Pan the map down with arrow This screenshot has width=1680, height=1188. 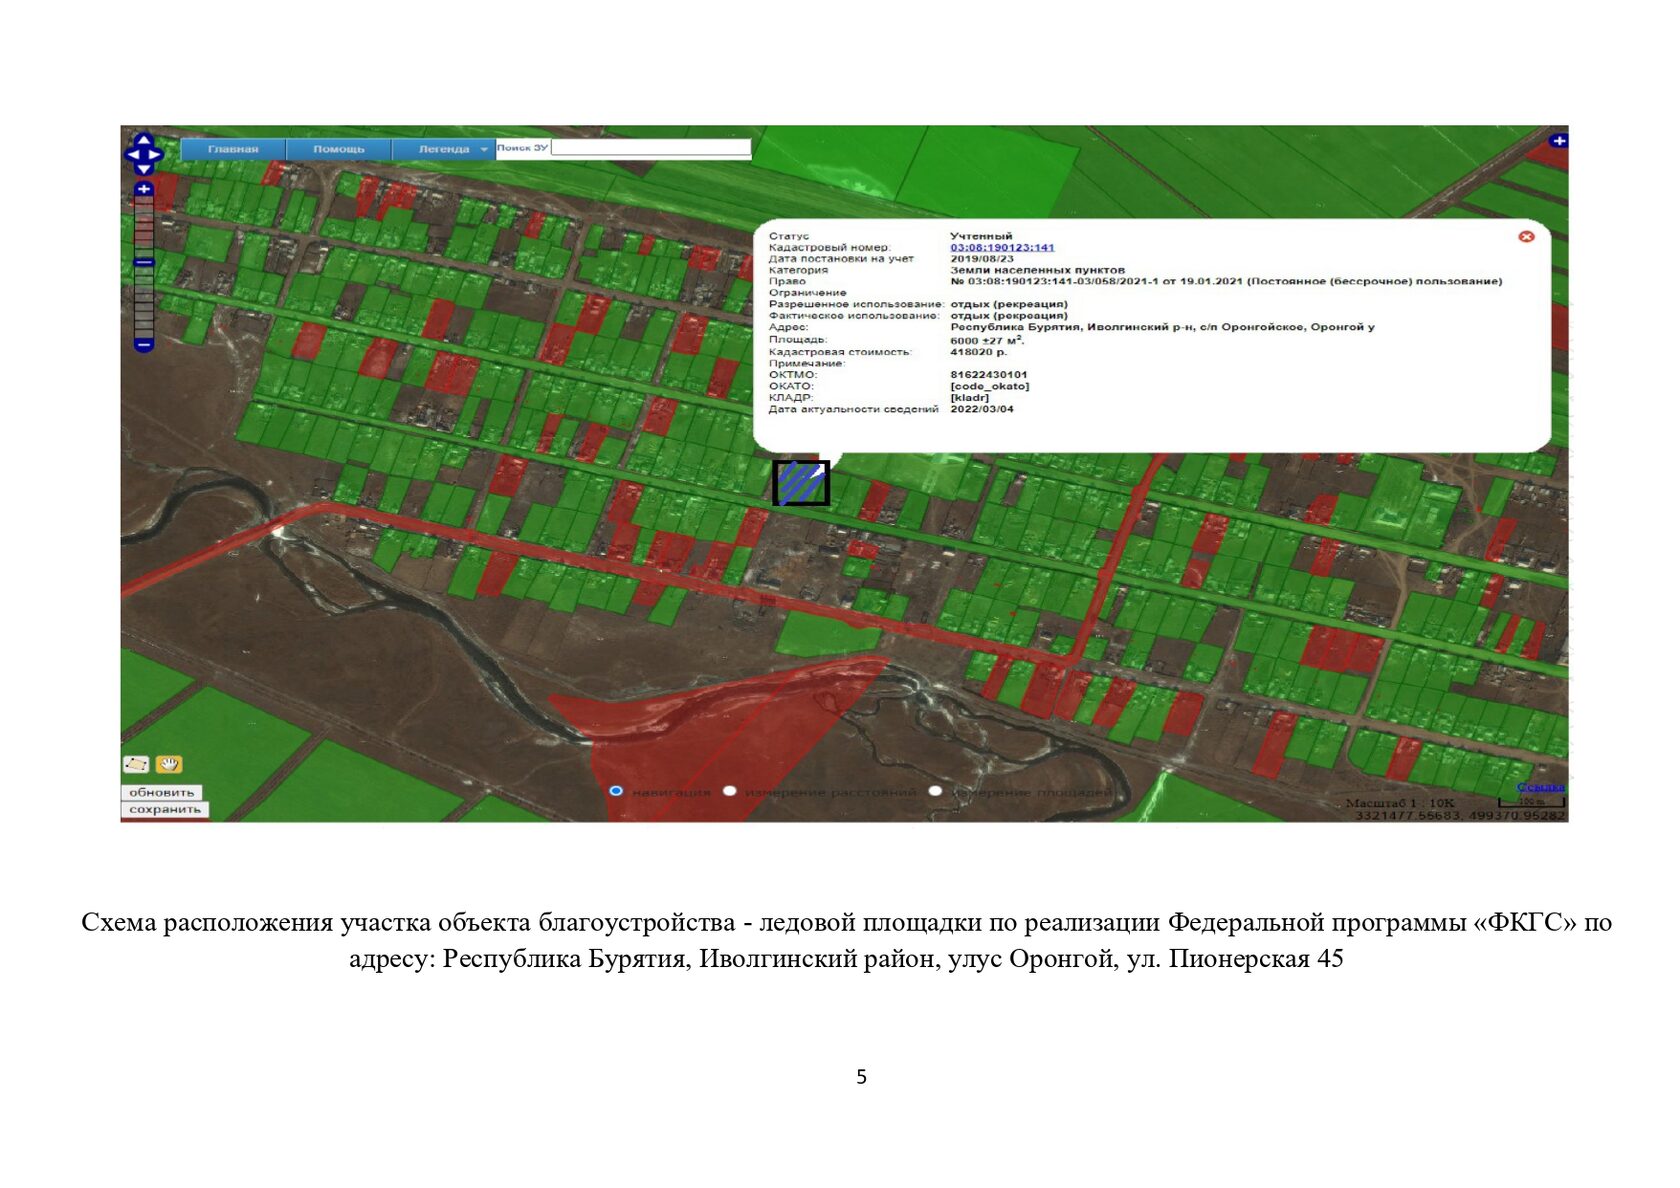point(143,168)
